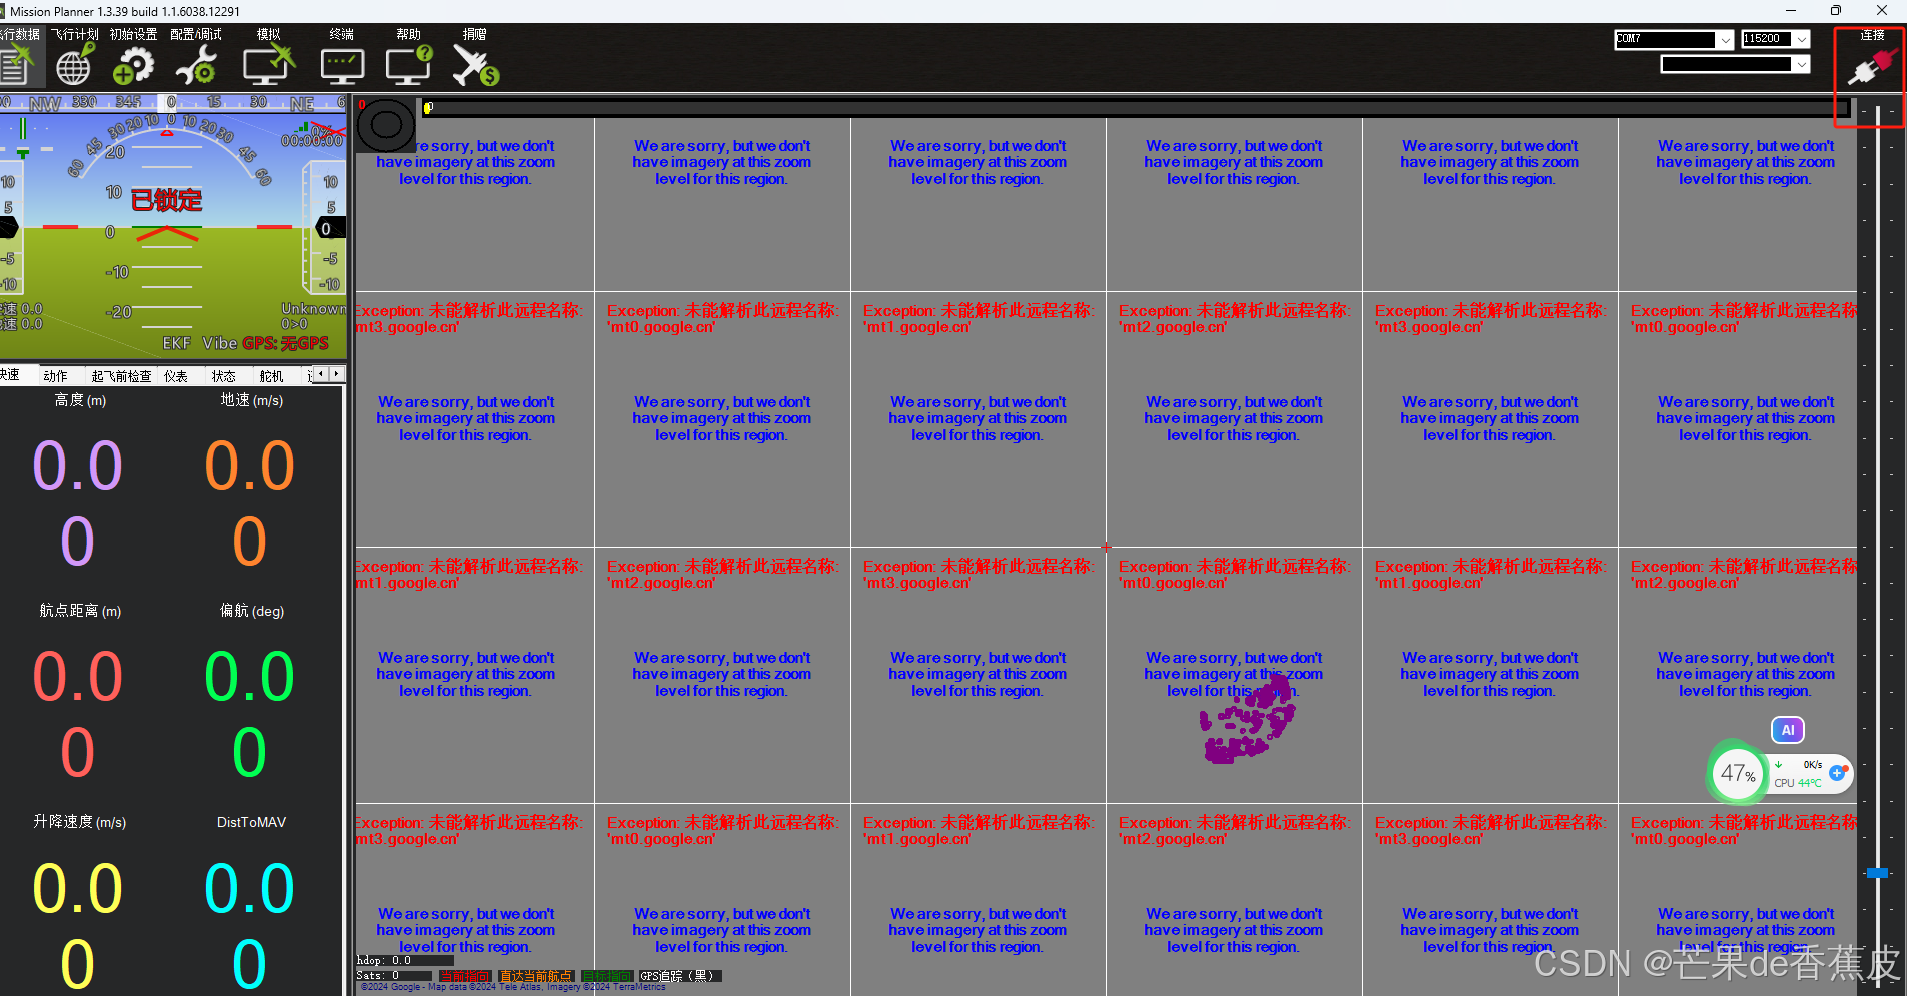Click the EKF status label on HUD
Viewport: 1907px width, 996px height.
pyautogui.click(x=176, y=343)
